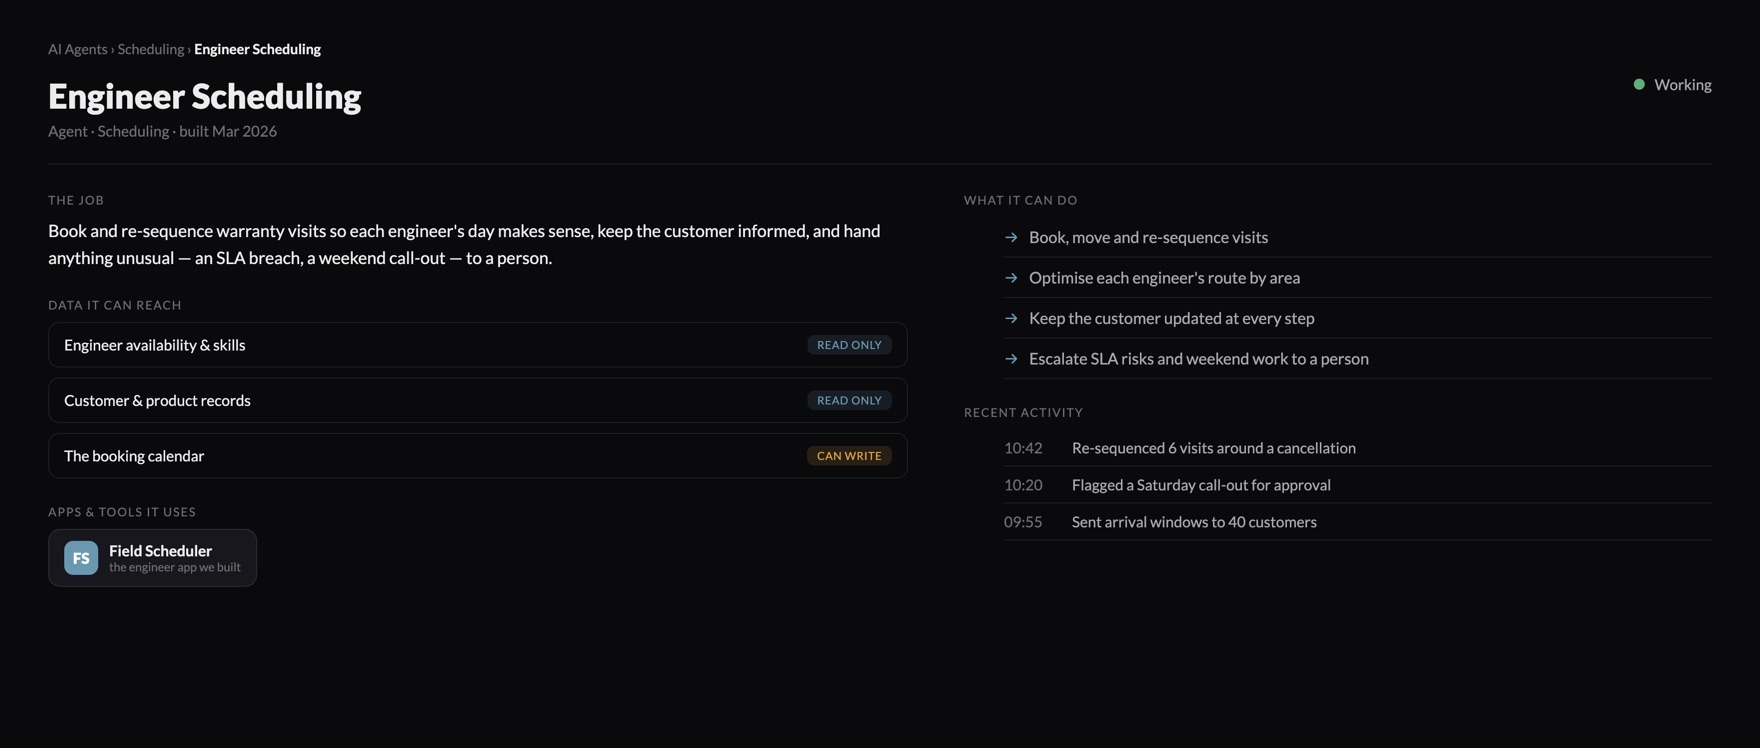Select Engineer availability & skills data row
The image size is (1760, 748).
(x=478, y=345)
